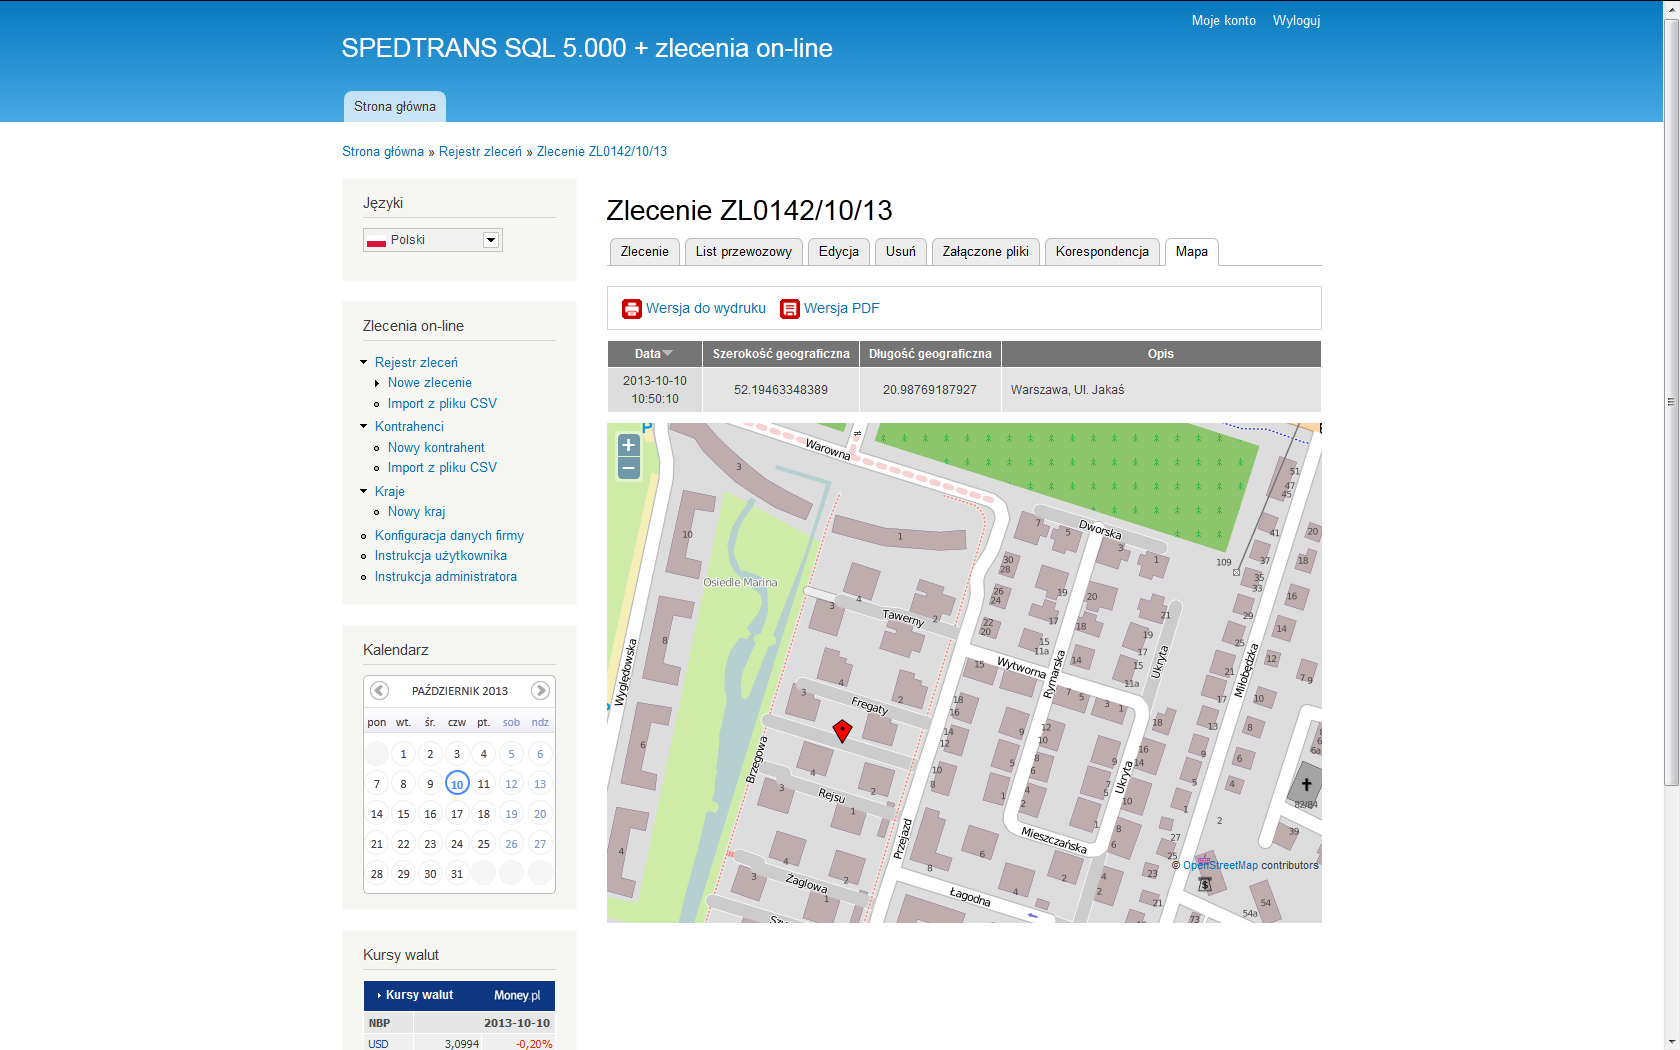Click the SPEDTRANS SQL 5.000 site title
This screenshot has height=1050, width=1680.
point(587,48)
